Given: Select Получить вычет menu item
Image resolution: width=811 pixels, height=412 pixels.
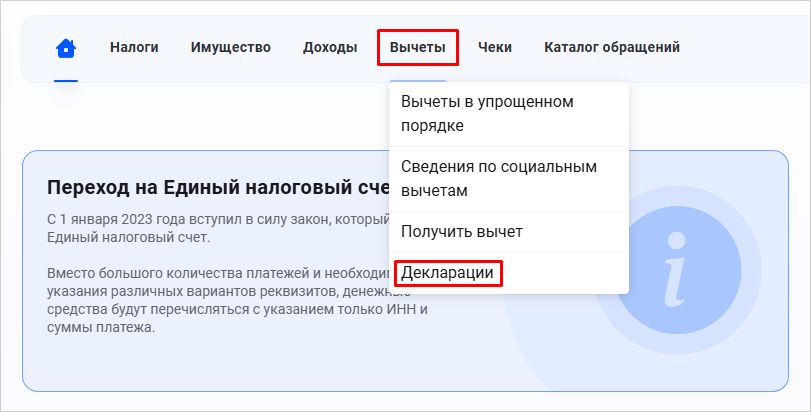Looking at the screenshot, I should [509, 232].
